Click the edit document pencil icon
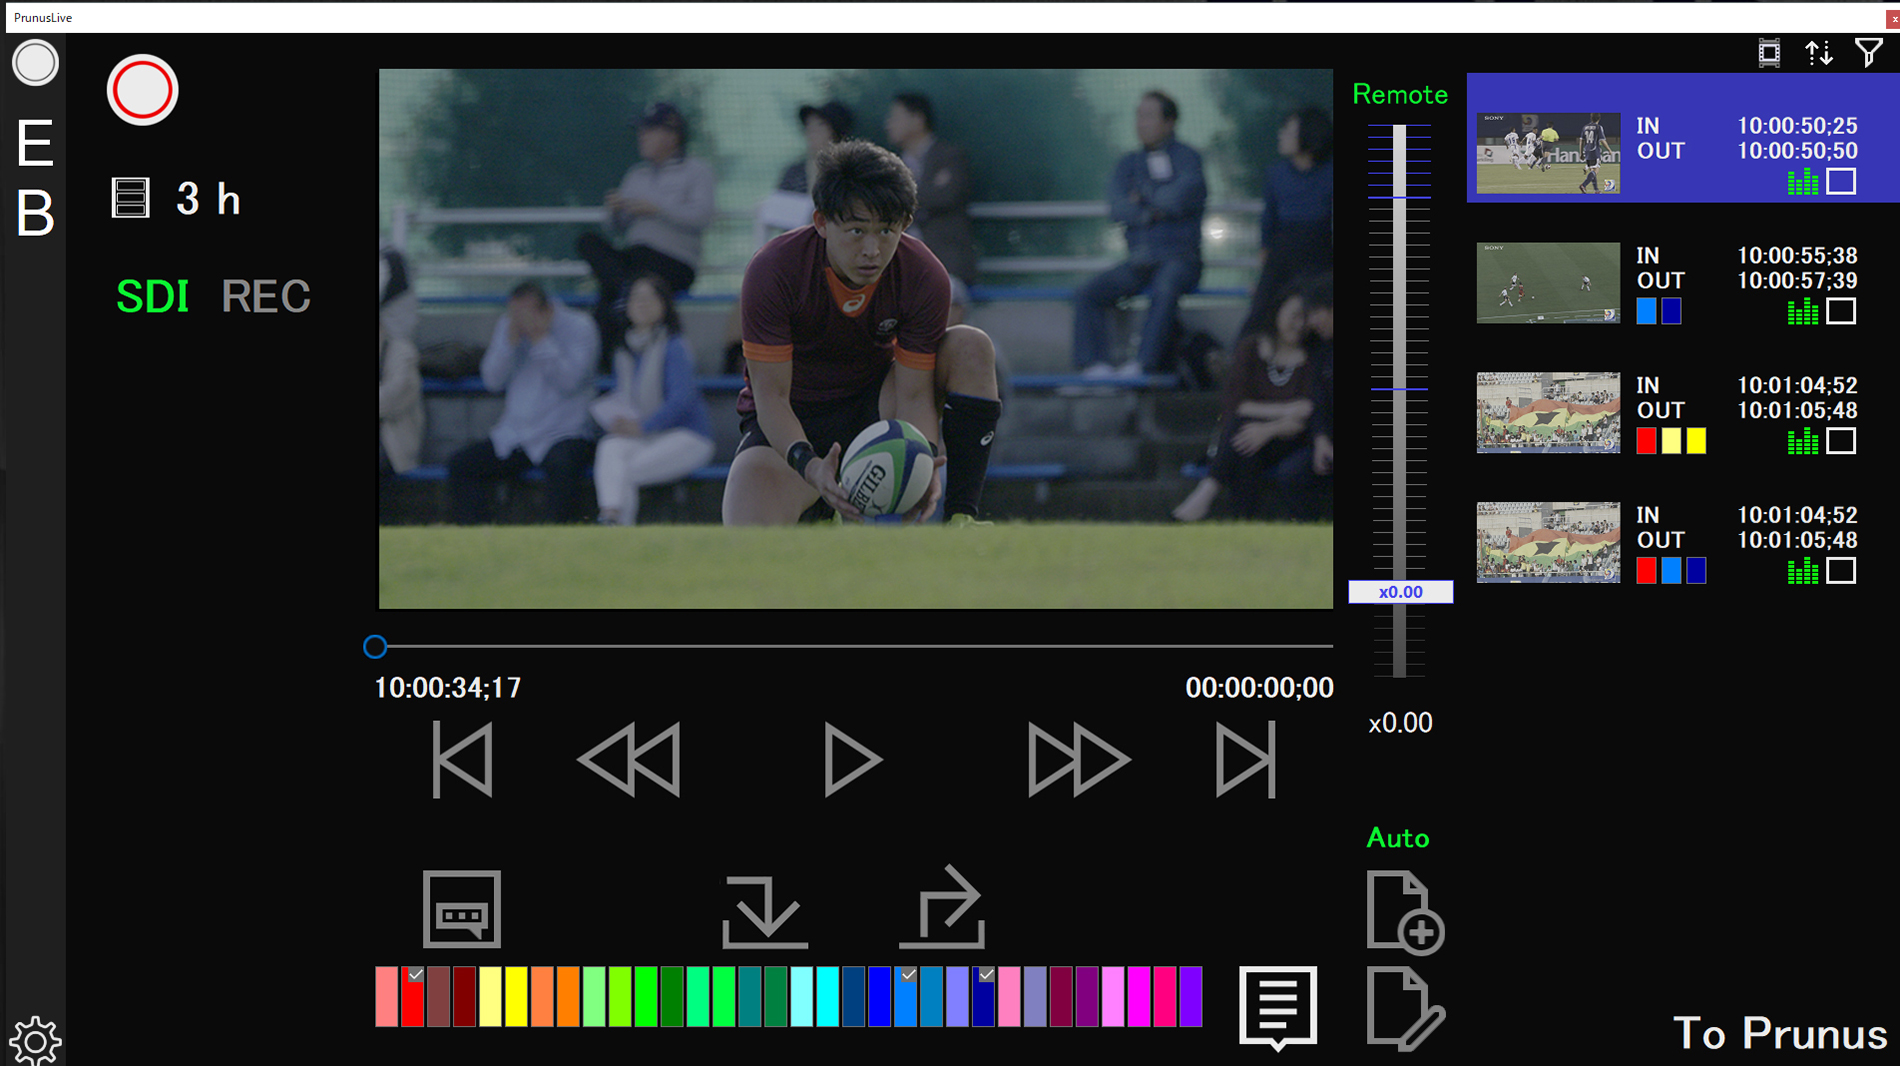The width and height of the screenshot is (1900, 1066). [1404, 1008]
